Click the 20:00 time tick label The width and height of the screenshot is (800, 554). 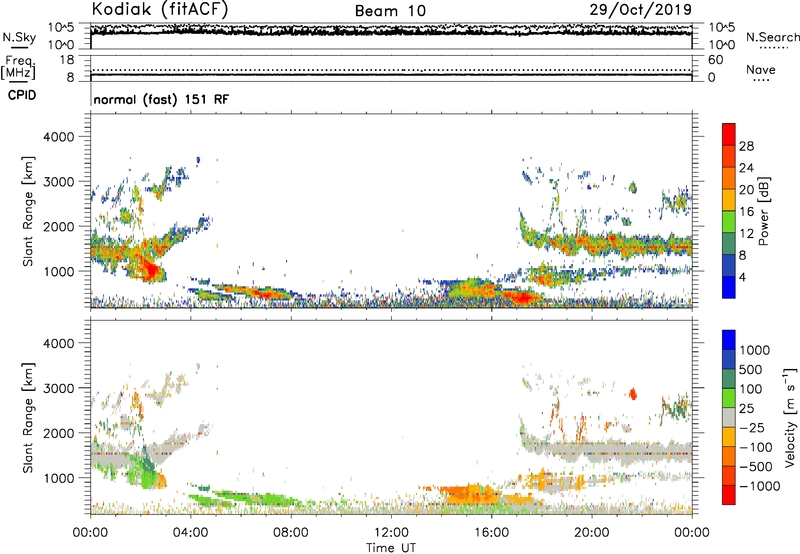coord(591,533)
